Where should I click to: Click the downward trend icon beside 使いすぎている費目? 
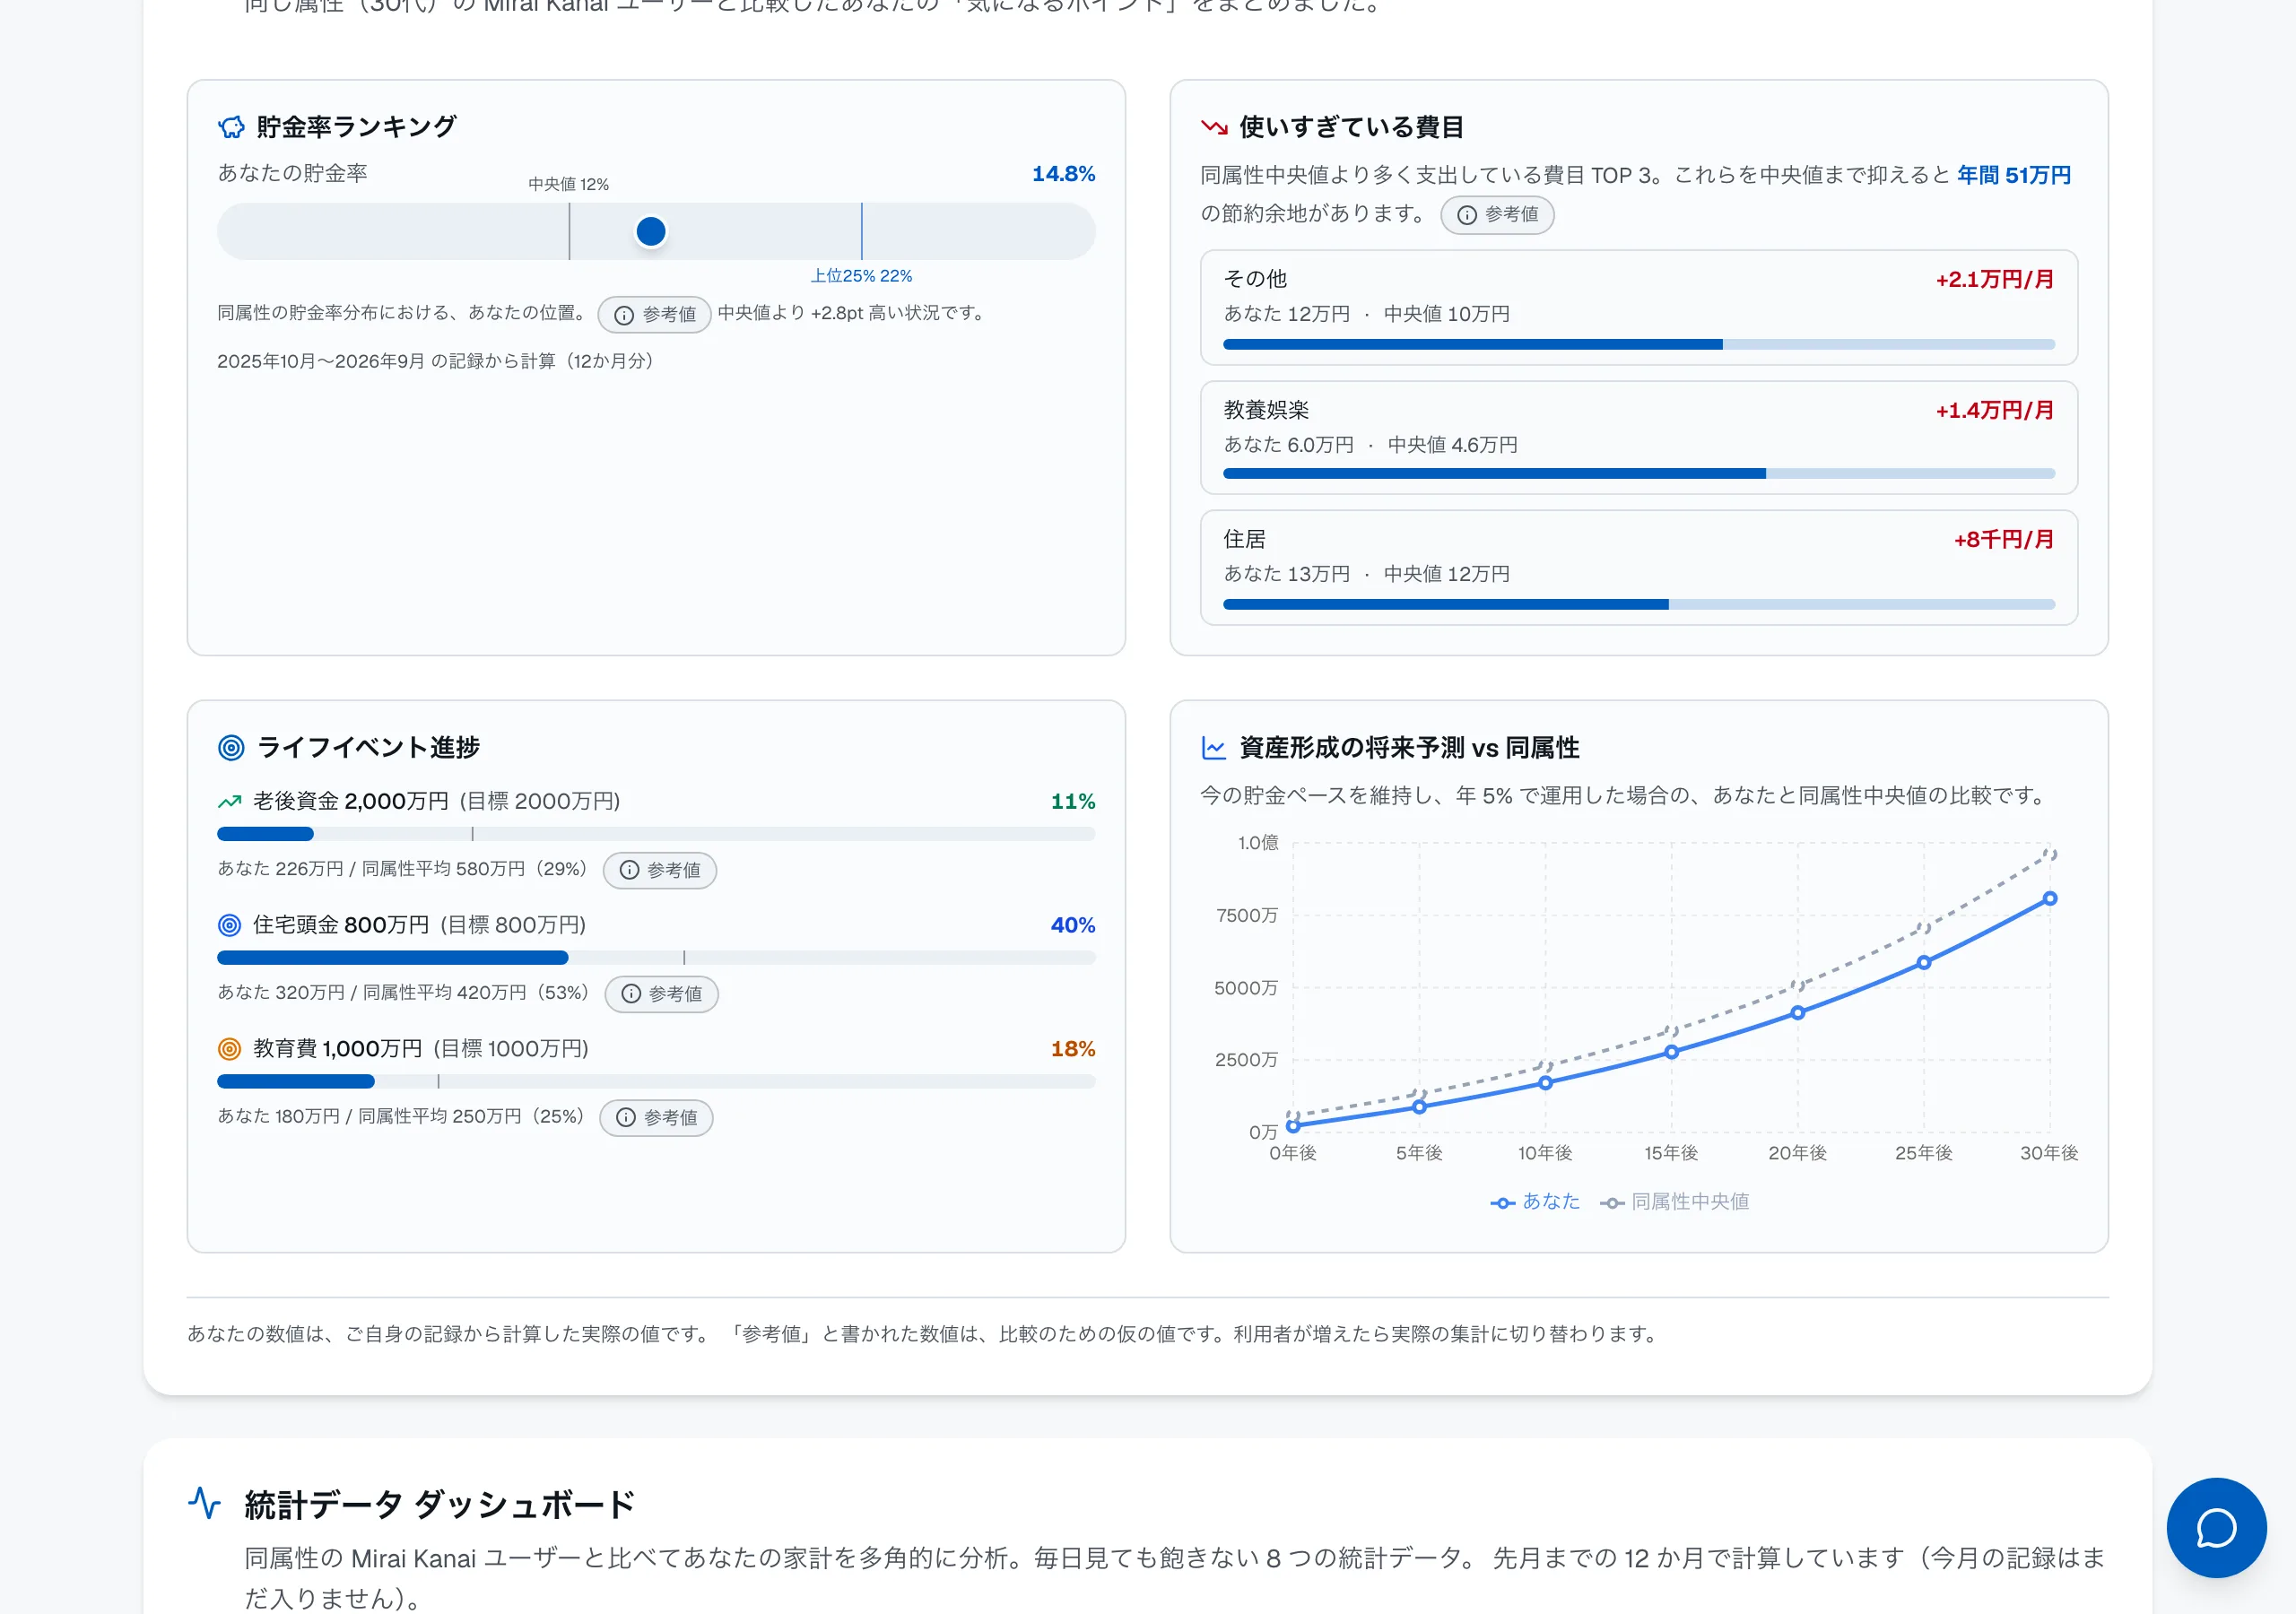click(x=1214, y=127)
